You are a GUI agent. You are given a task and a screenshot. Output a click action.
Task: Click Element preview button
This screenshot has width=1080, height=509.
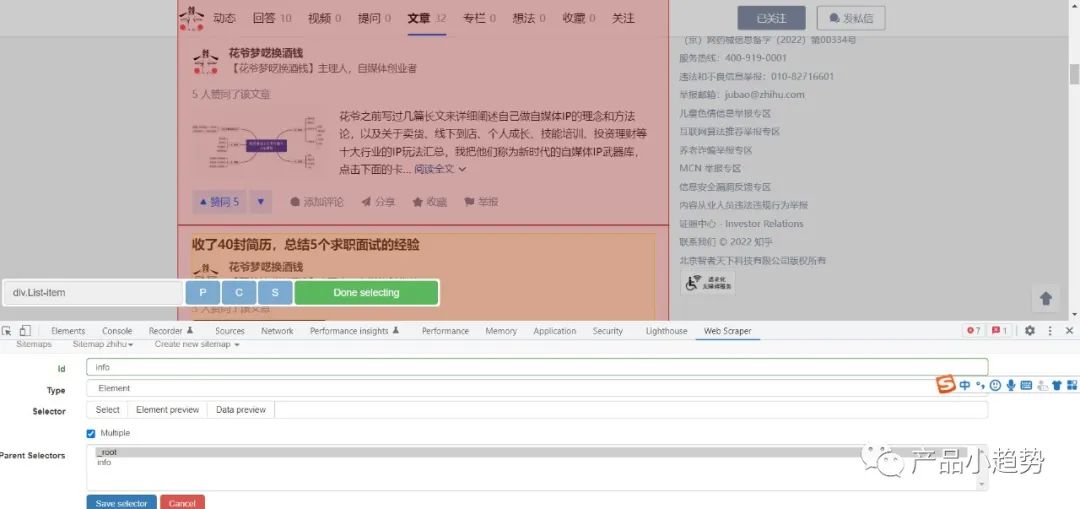tap(167, 410)
